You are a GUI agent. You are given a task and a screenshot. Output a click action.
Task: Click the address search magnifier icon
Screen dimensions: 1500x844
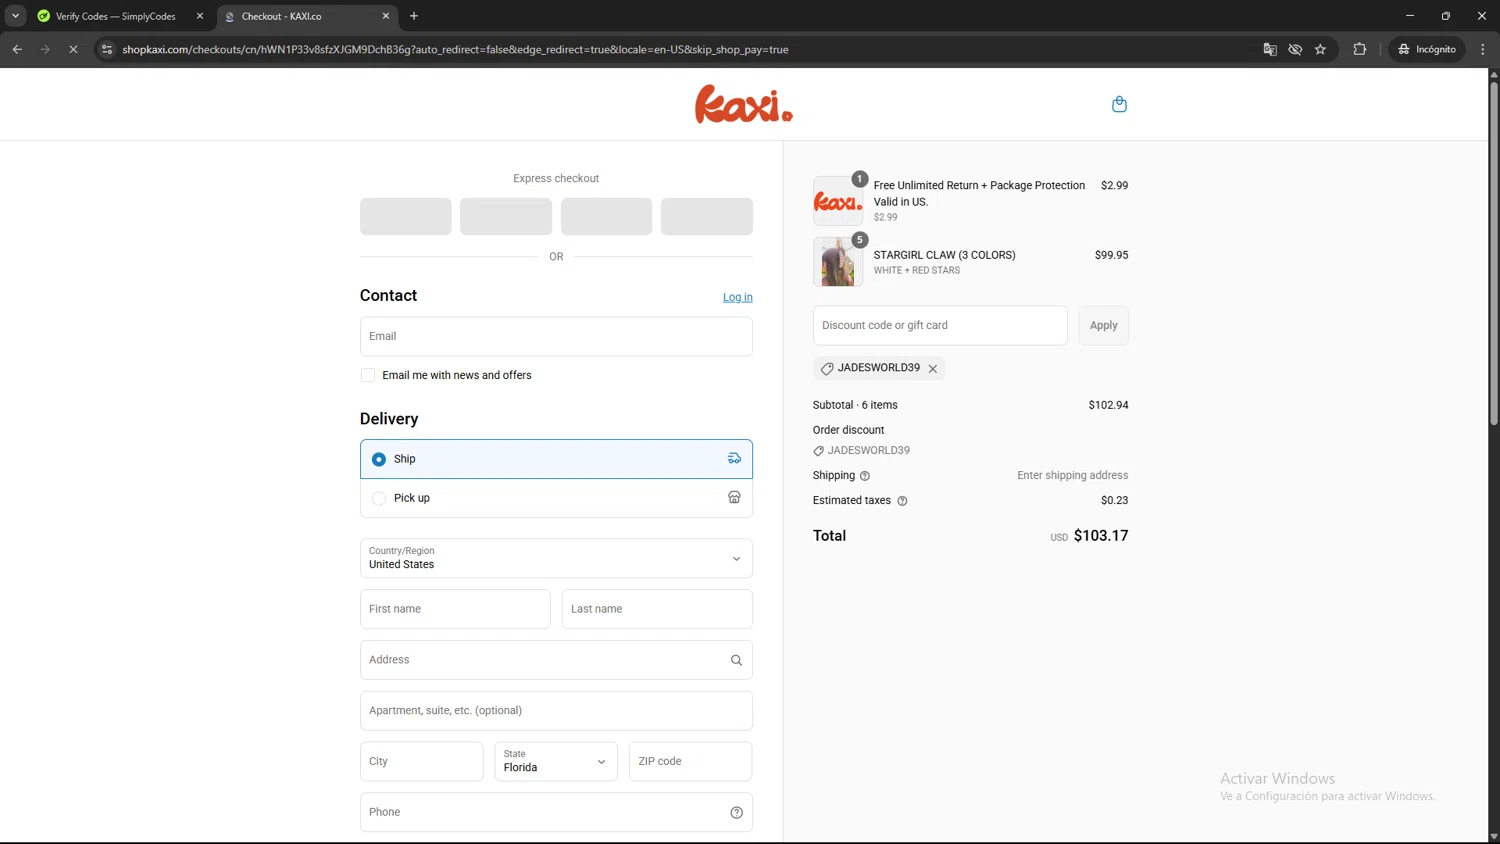coord(736,660)
